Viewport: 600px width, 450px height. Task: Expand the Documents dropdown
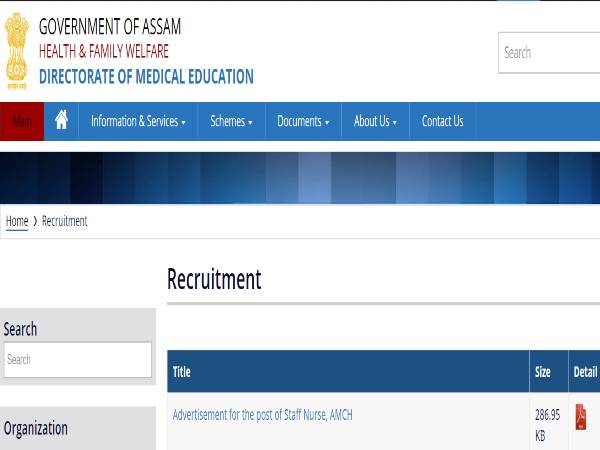tap(303, 121)
